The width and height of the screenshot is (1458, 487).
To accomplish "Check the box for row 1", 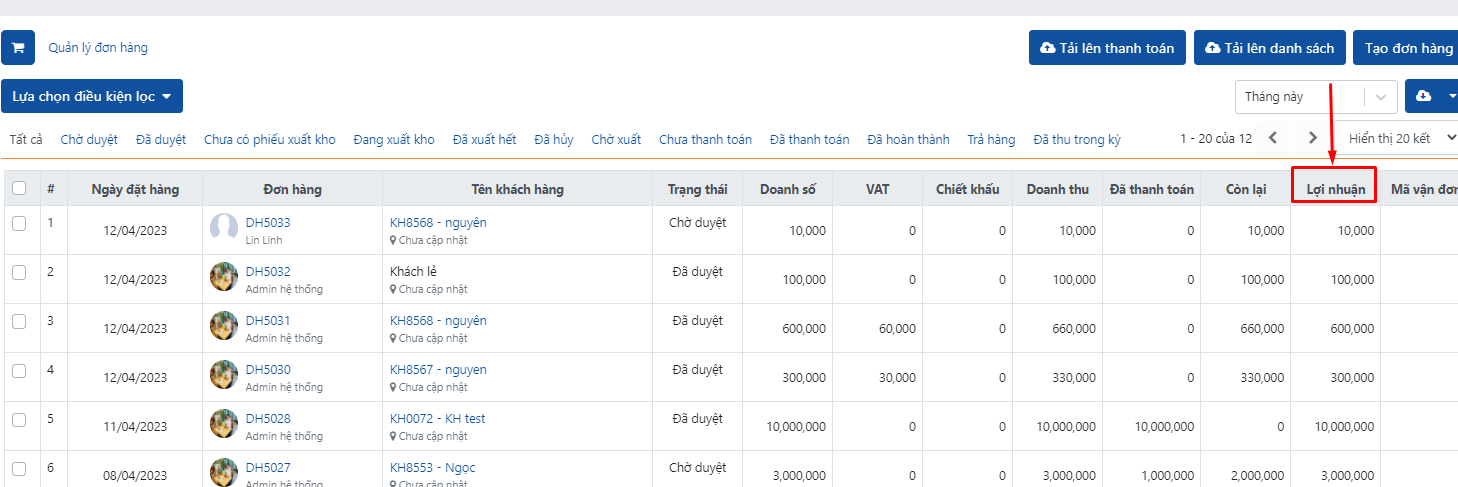I will [x=19, y=224].
